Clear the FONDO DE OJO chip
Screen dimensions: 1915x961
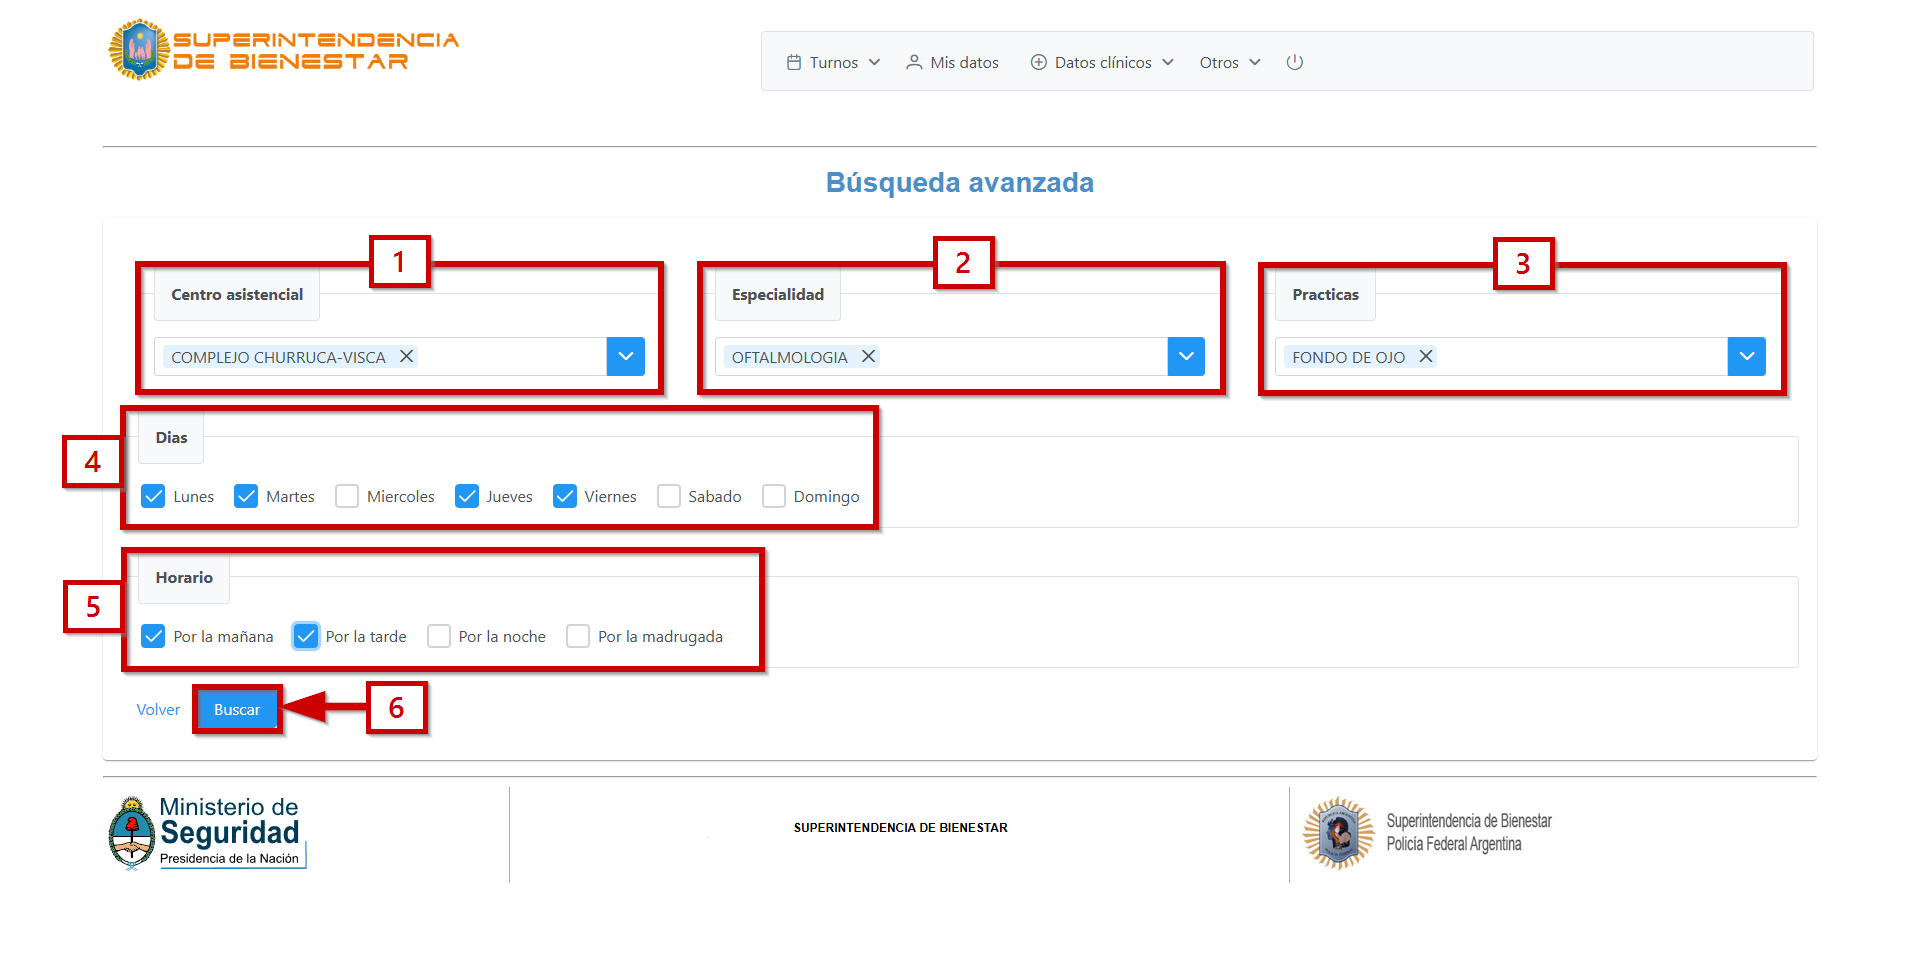(1426, 356)
